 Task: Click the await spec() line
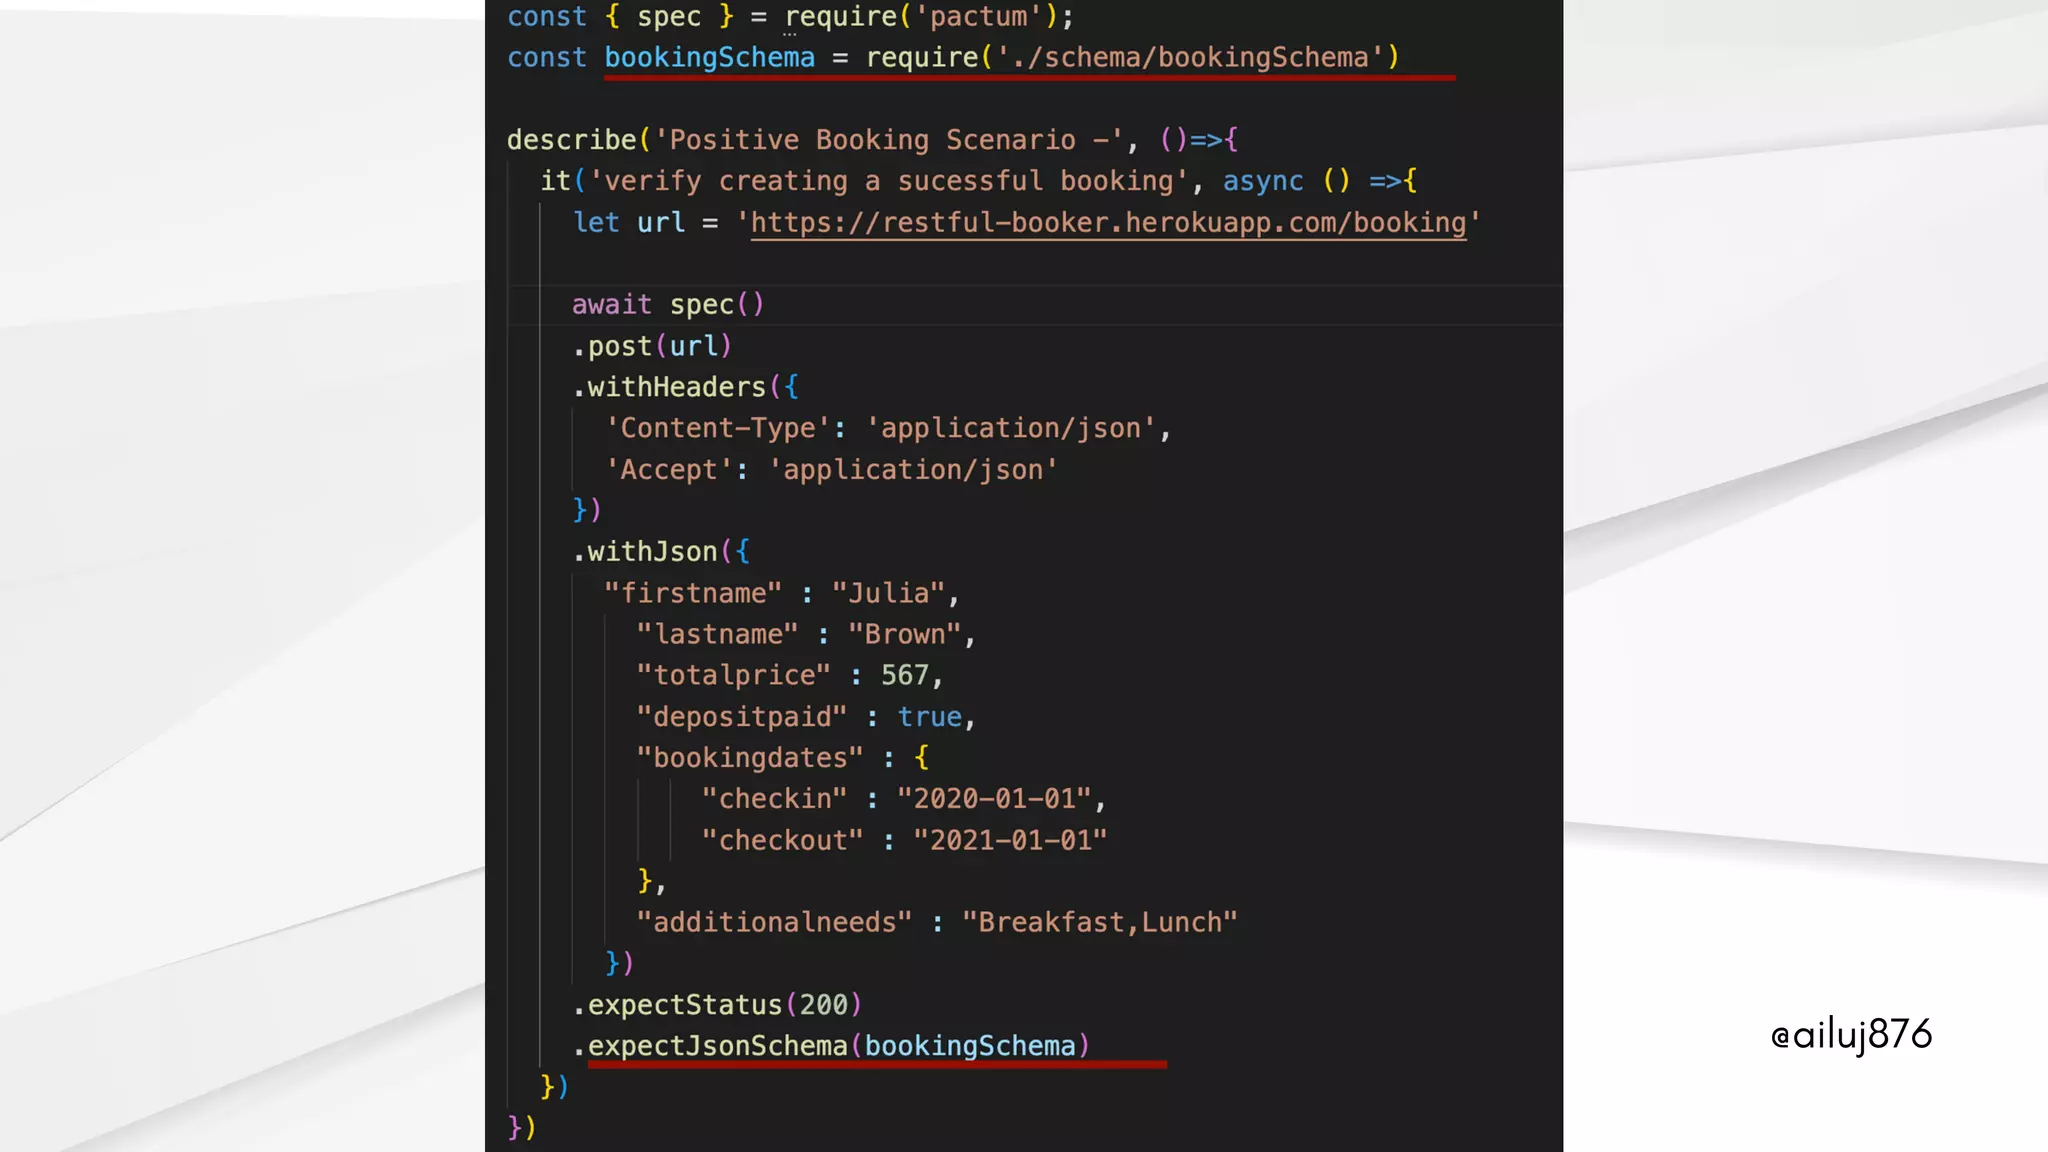tap(668, 304)
